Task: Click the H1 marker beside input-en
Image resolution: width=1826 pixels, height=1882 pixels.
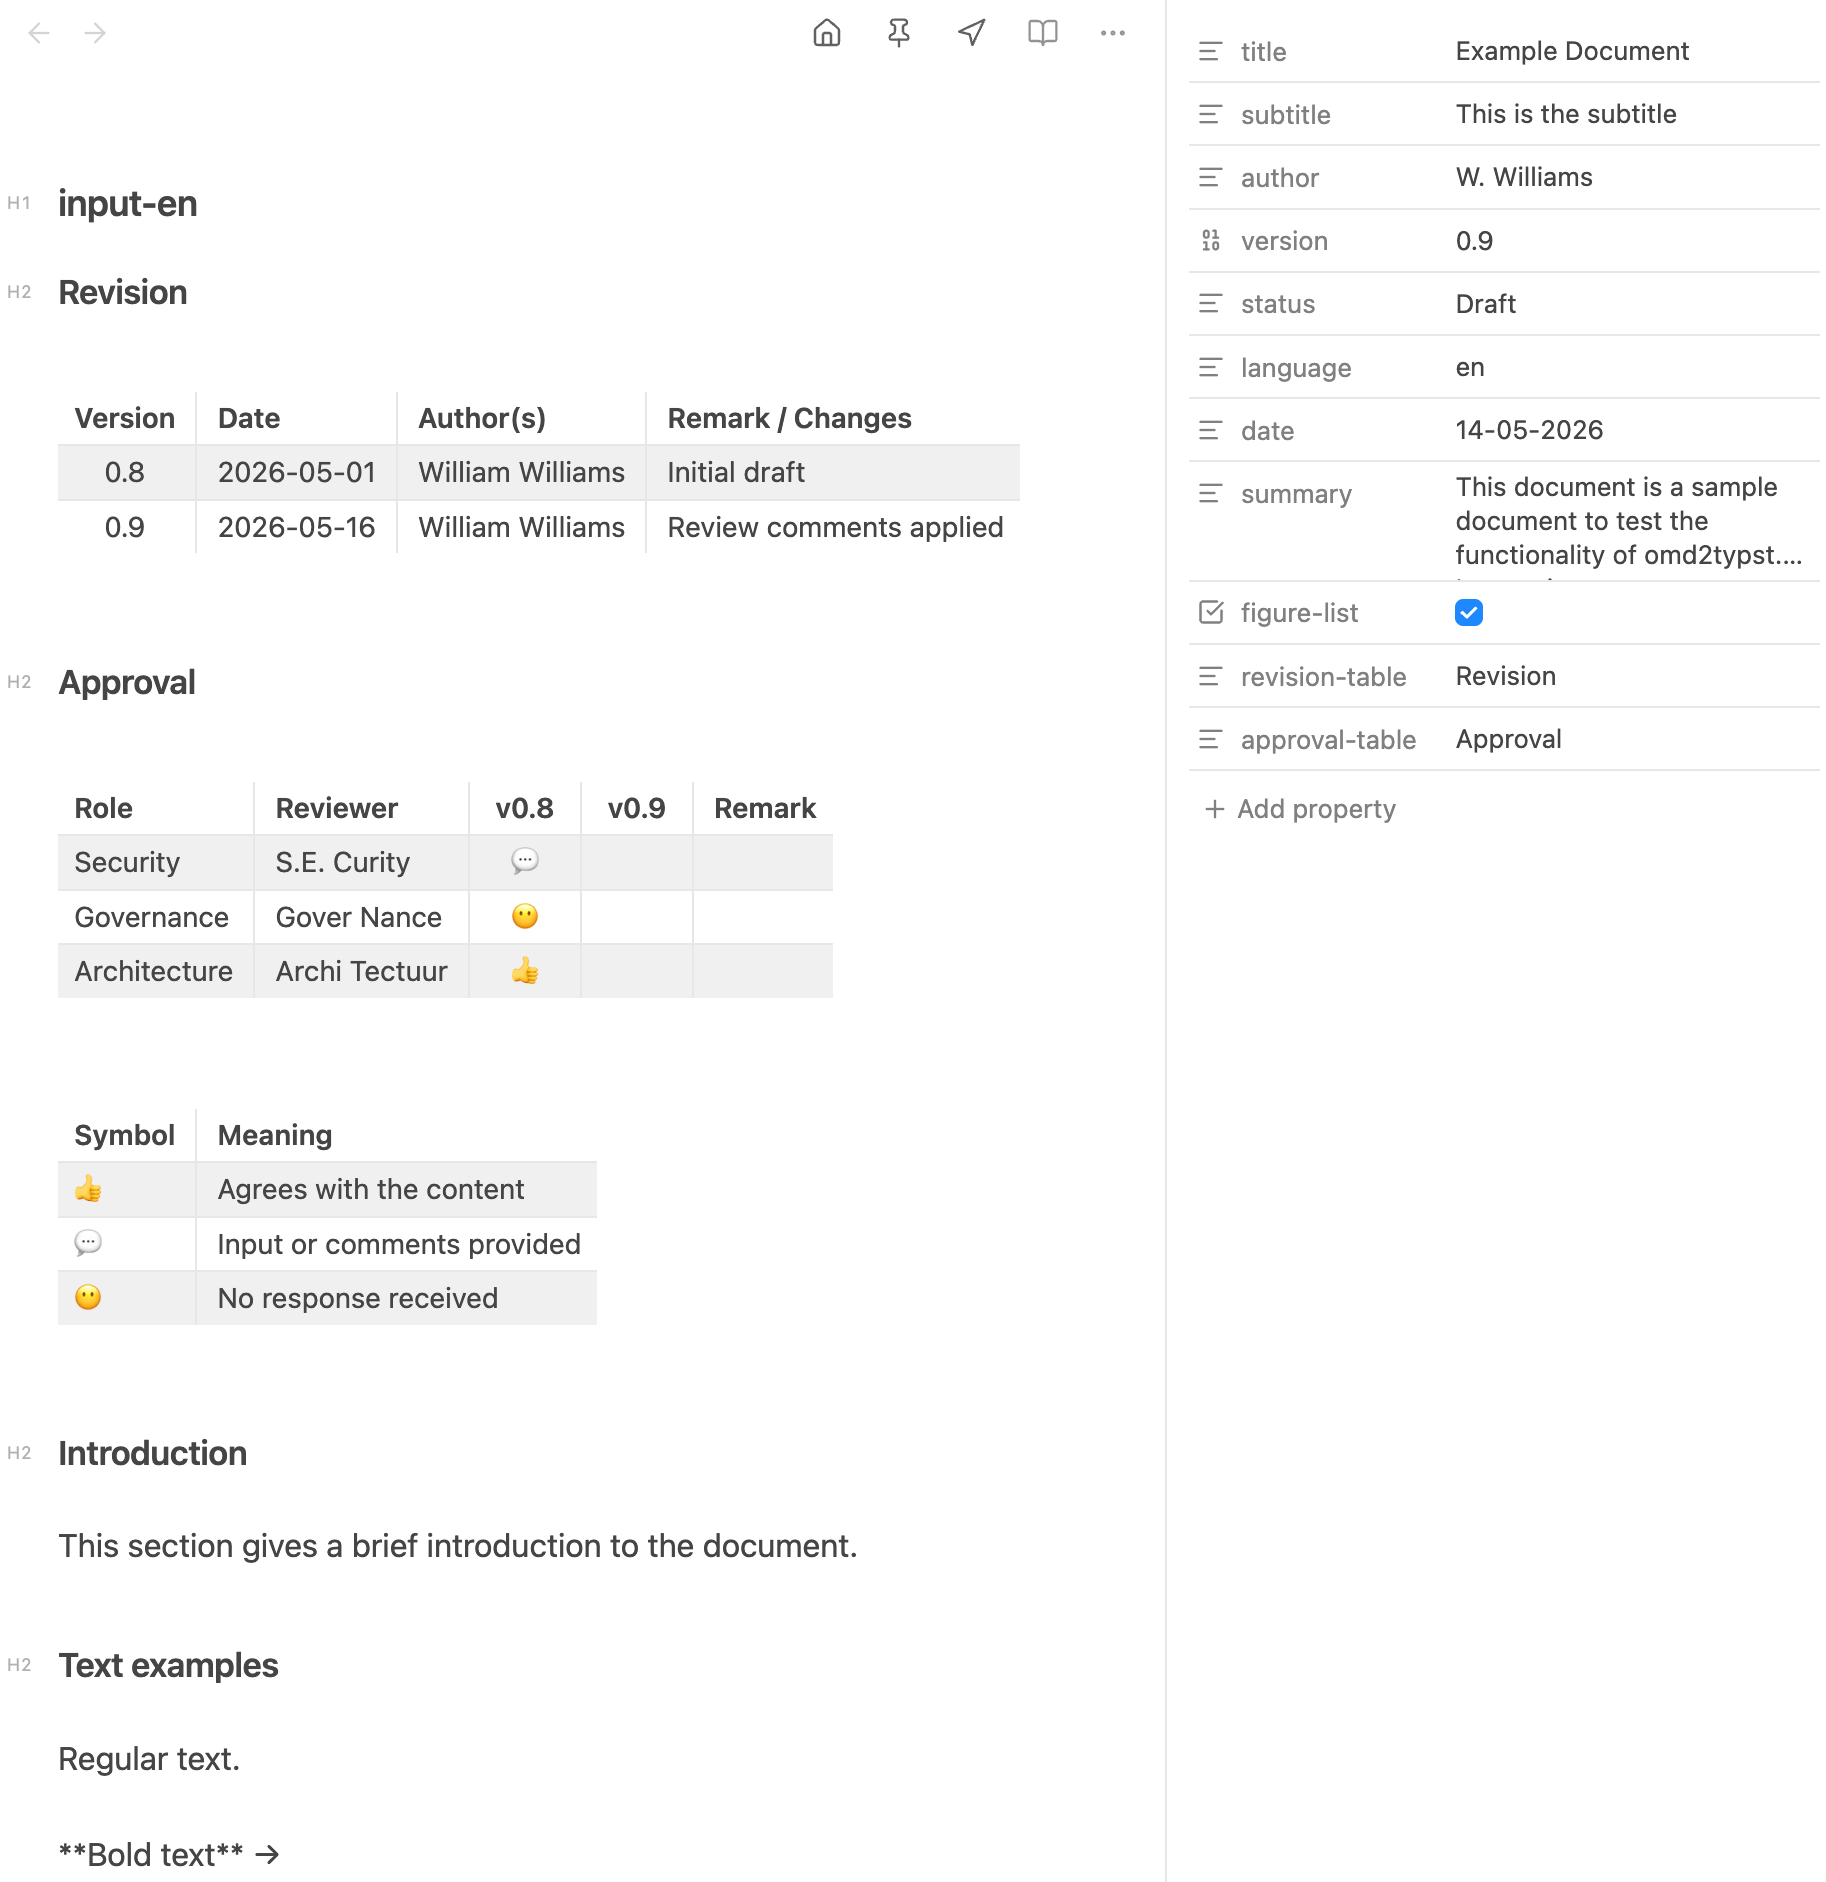Action: click(19, 203)
